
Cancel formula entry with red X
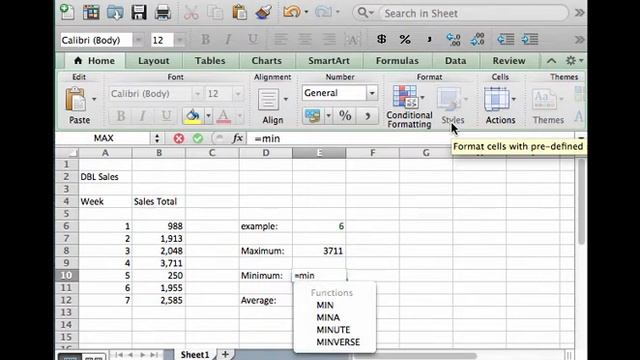178,138
